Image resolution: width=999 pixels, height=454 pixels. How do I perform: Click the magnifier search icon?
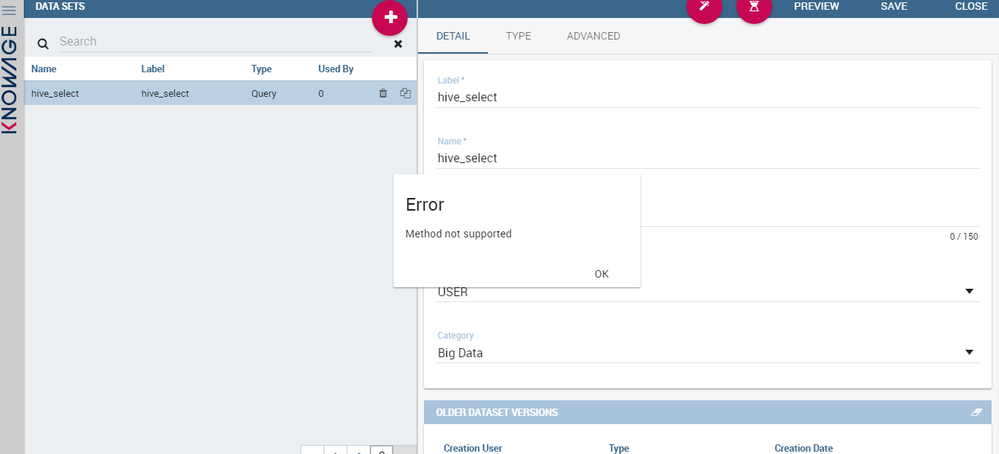(x=43, y=44)
